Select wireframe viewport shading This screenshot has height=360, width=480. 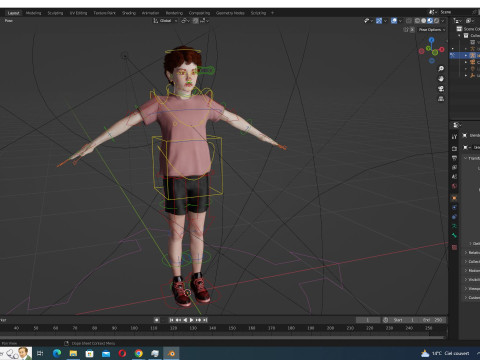click(417, 21)
